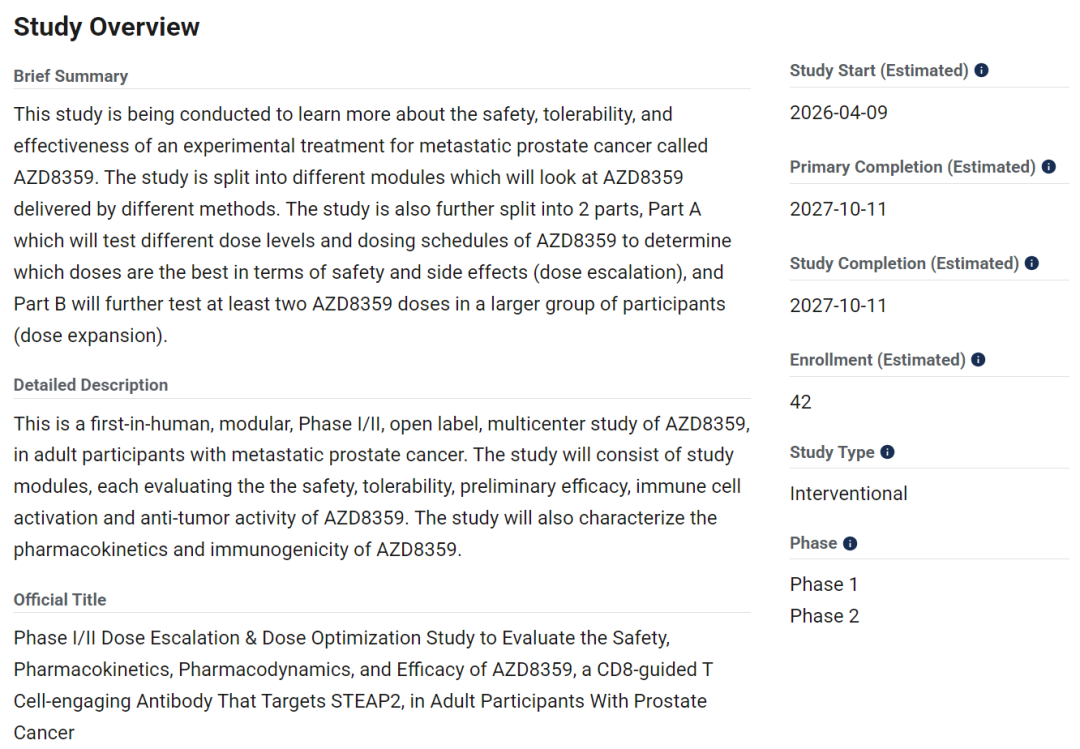Click the date under Study Completion (Estimated)
Viewport: 1080px width, 749px height.
click(838, 305)
